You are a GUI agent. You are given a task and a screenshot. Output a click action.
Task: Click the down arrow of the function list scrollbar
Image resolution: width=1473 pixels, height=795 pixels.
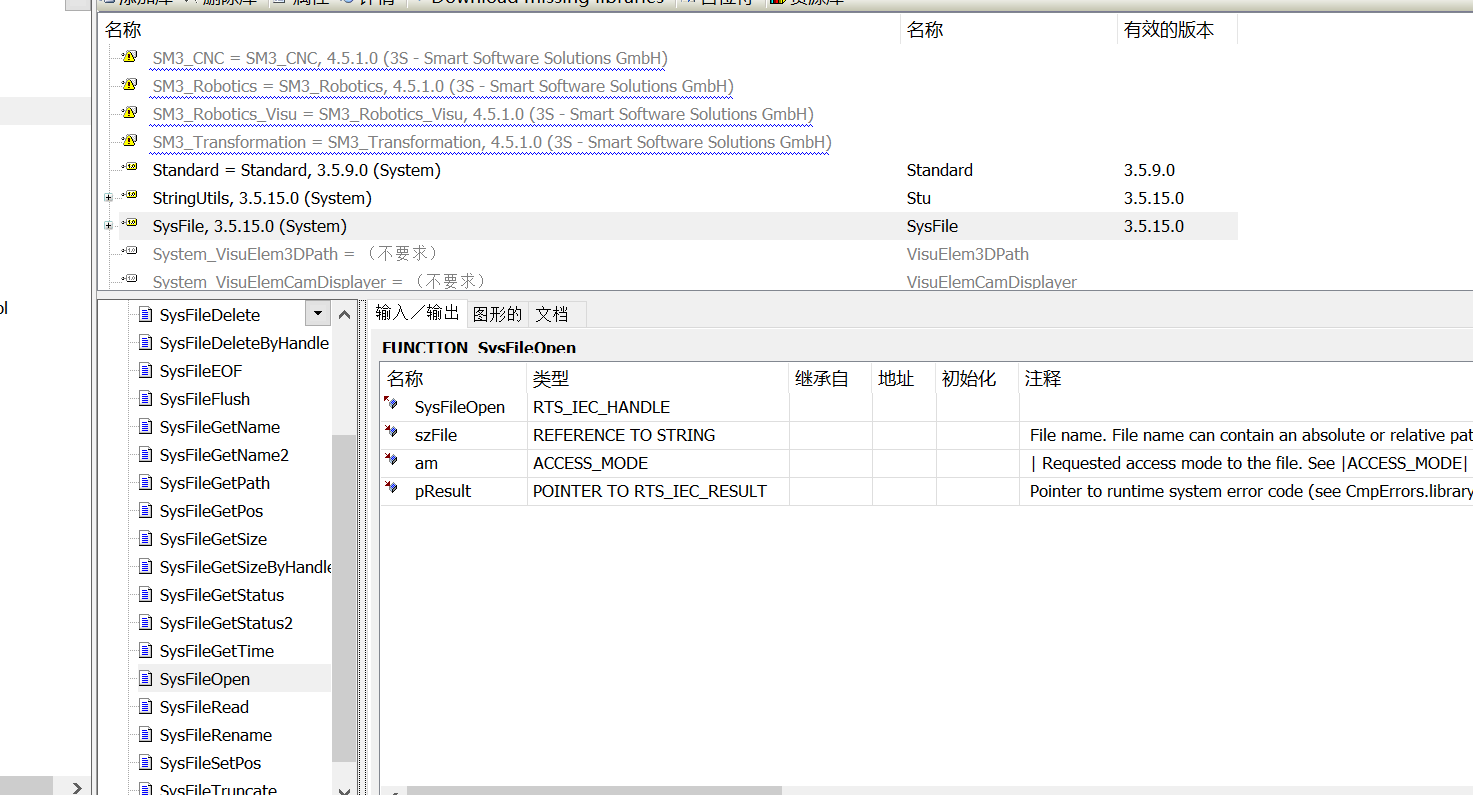(x=344, y=790)
